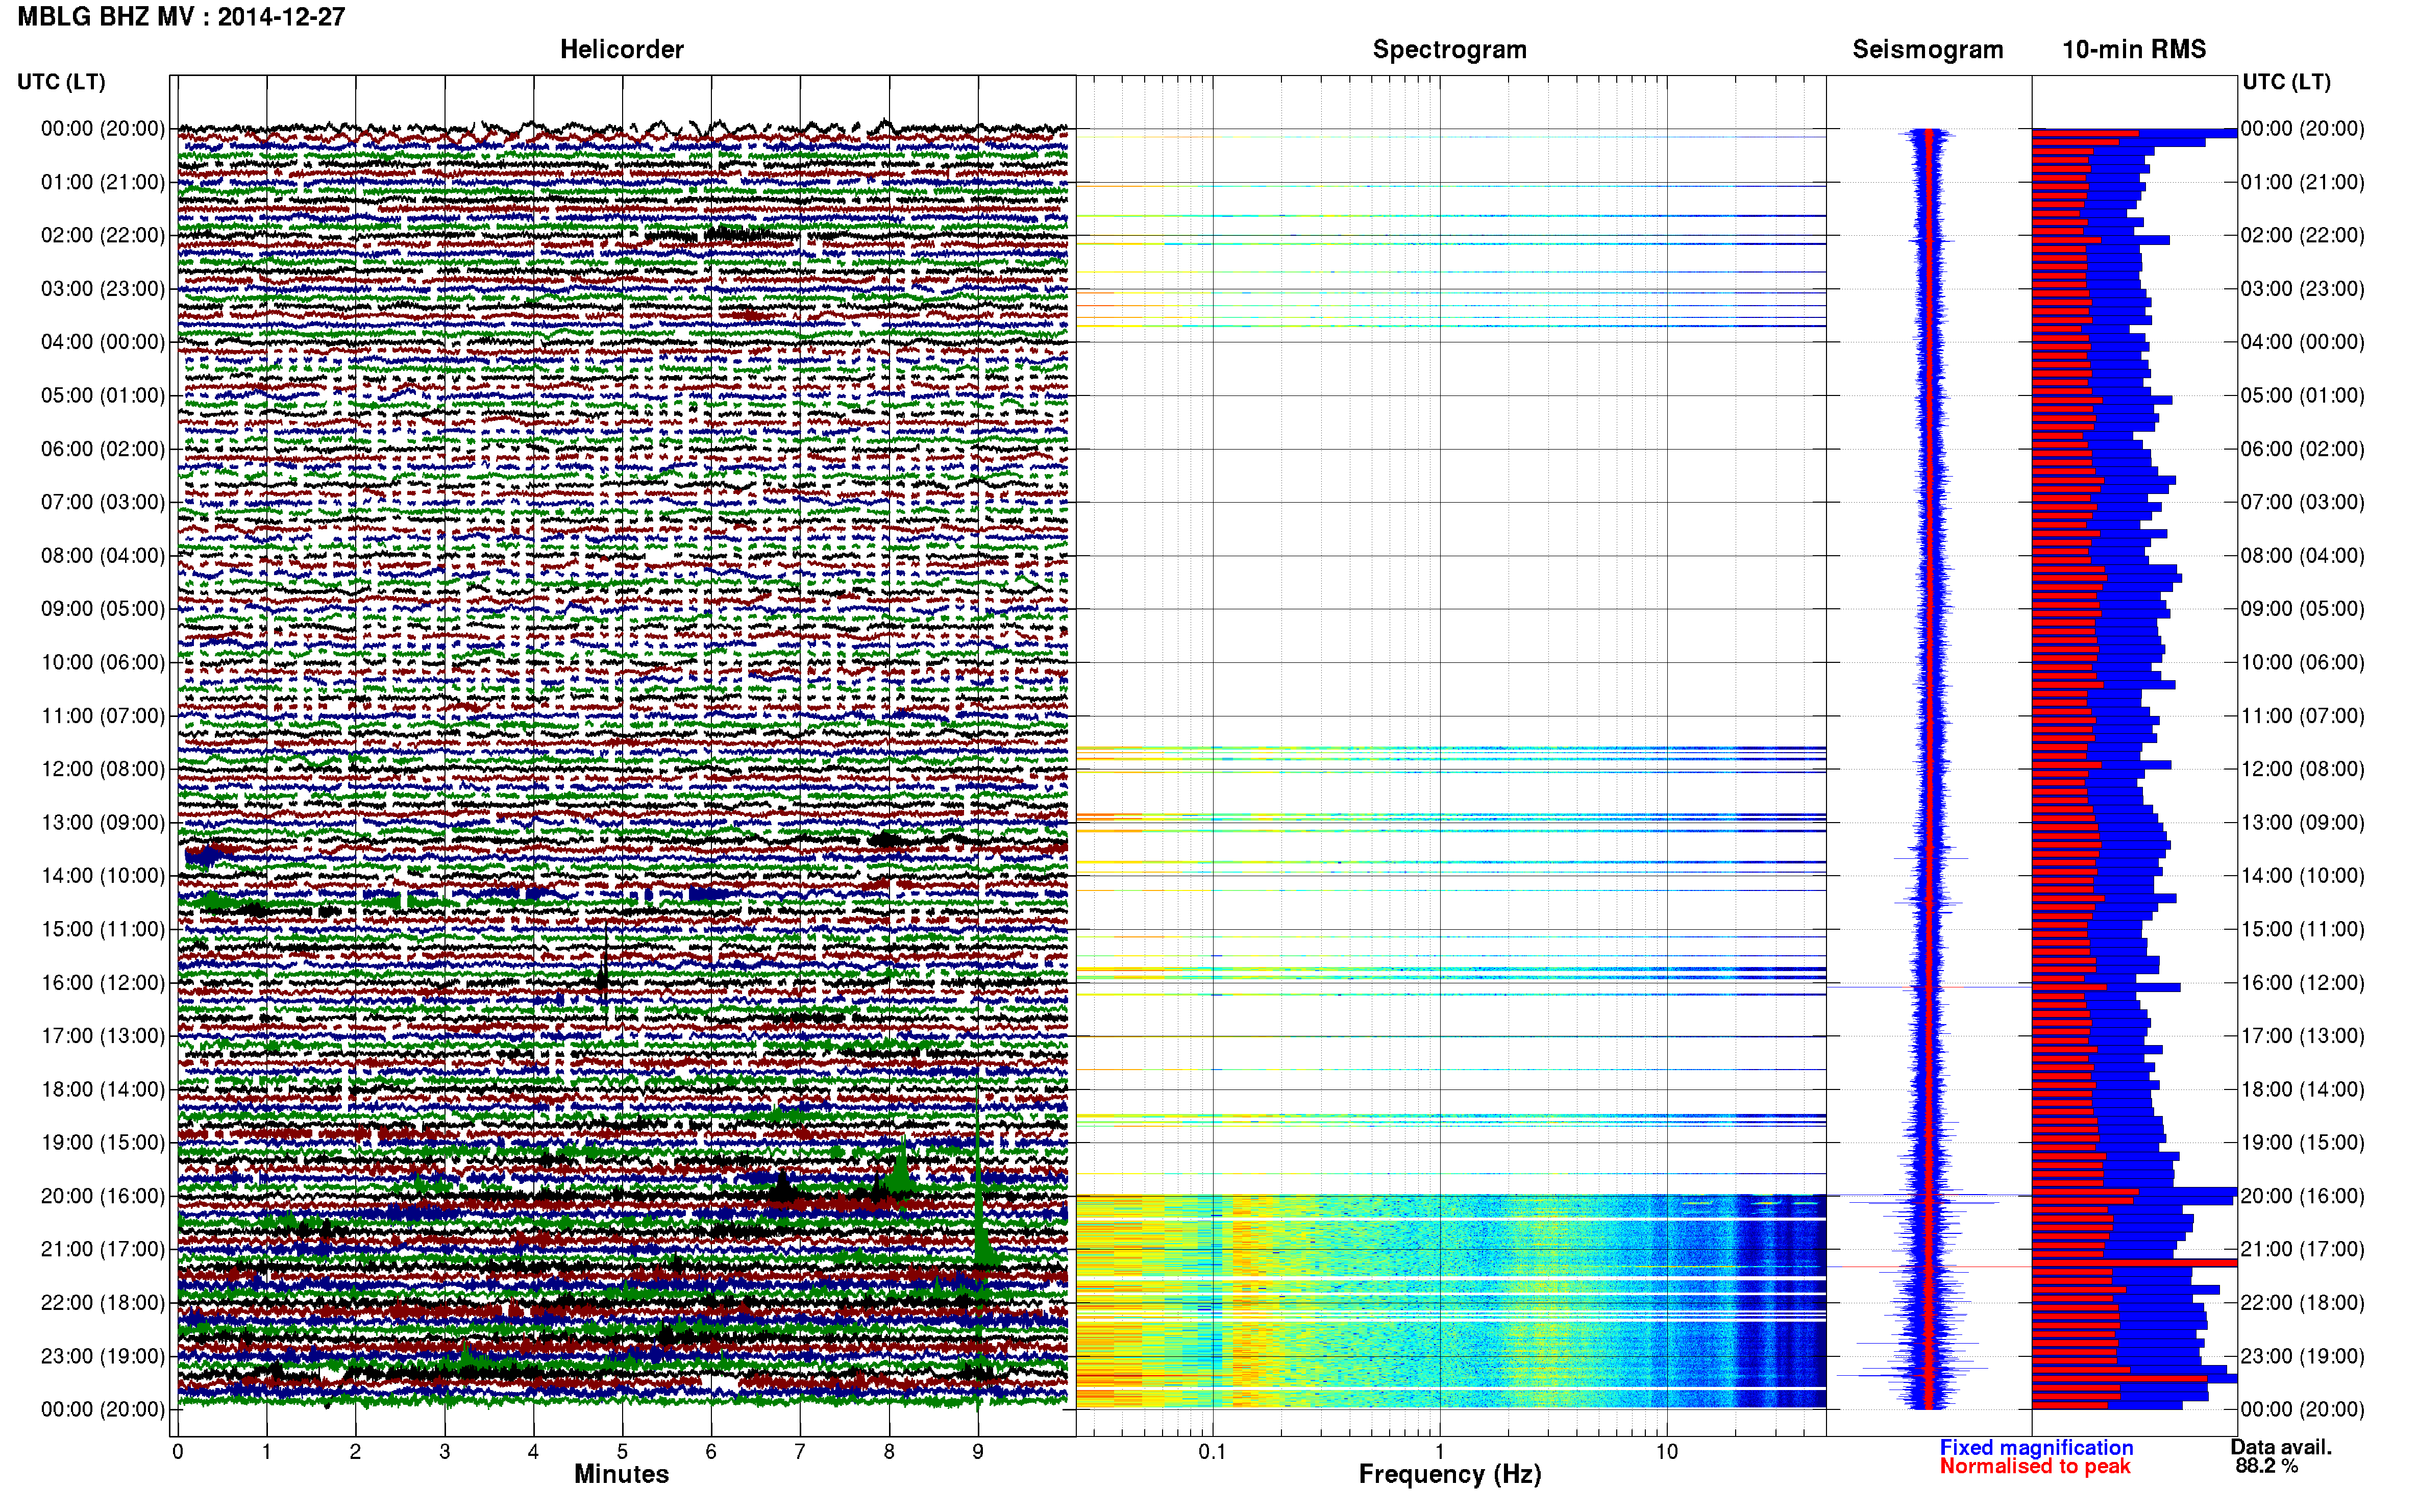Screen dimensions: 2419x1512
Task: Select the title MBLG BHZ MV : 2014-12-27
Action: pos(181,17)
